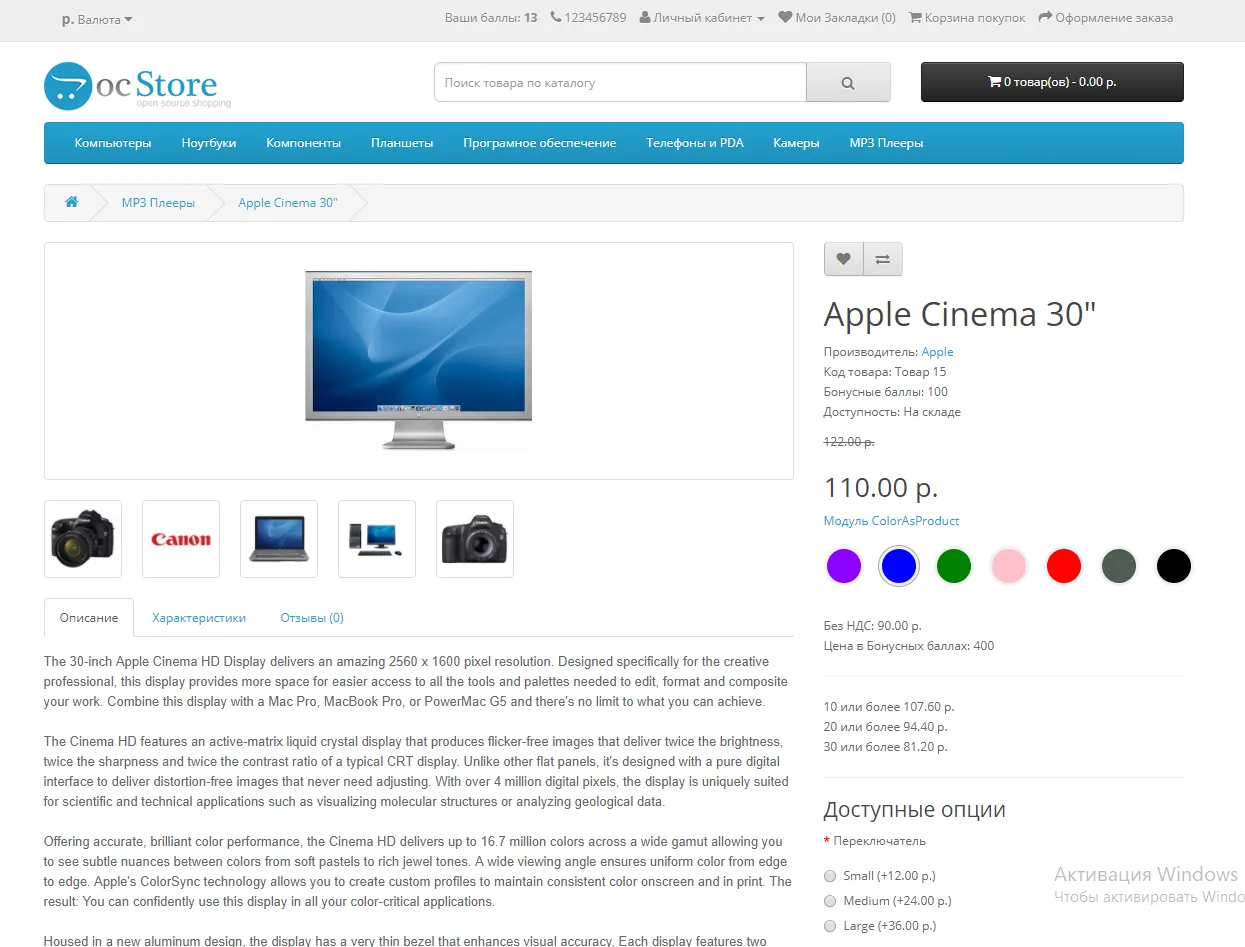This screenshot has height=947, width=1245.
Task: Click the Canon logo thumbnail
Action: pos(181,539)
